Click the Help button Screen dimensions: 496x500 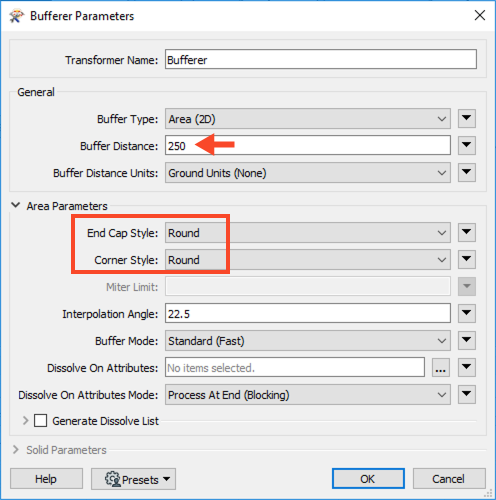point(46,479)
